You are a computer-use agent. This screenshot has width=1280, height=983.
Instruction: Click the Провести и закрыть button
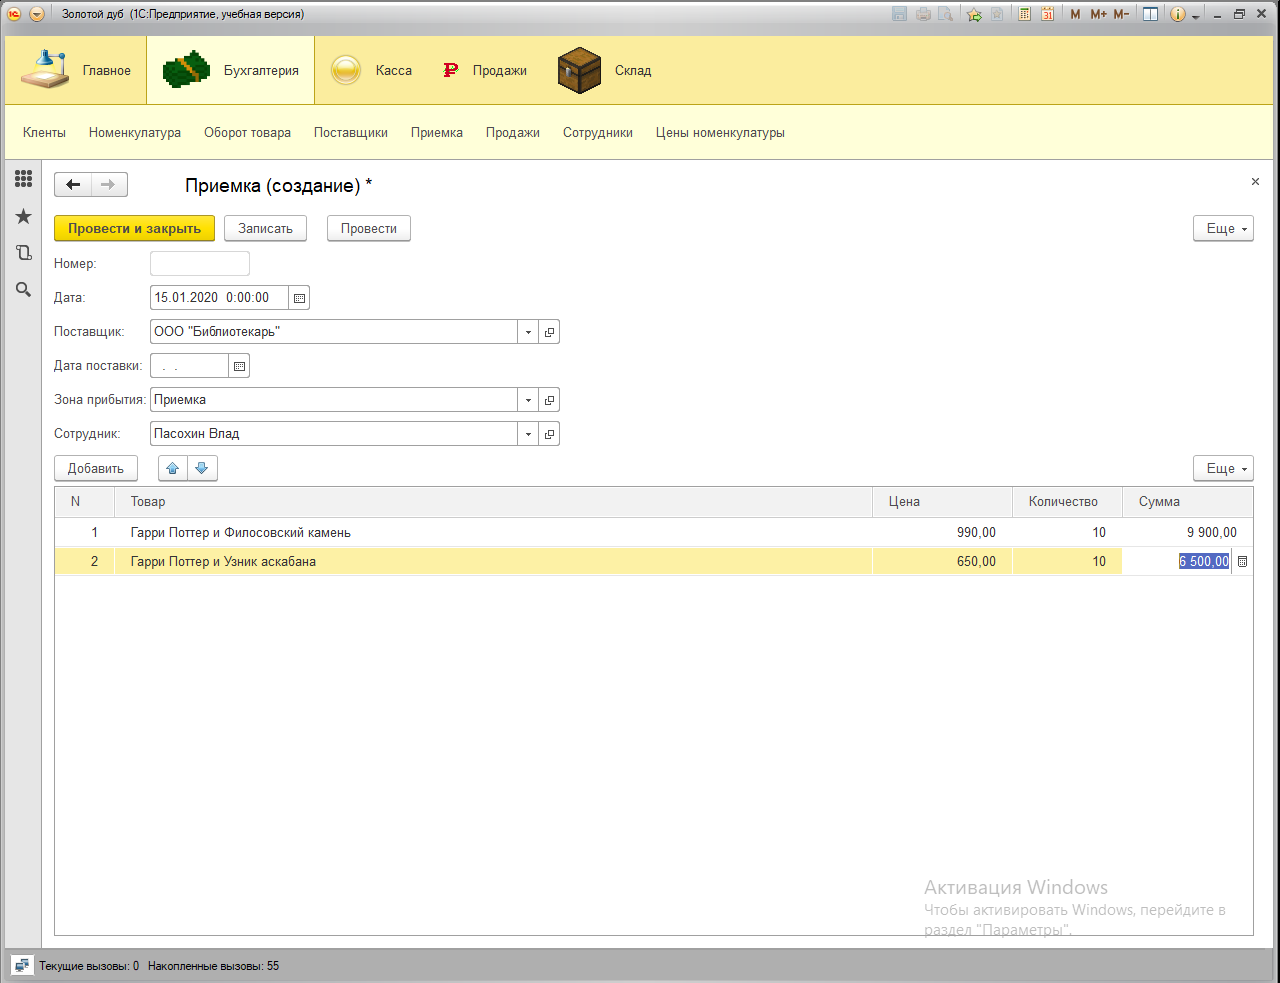click(x=134, y=228)
